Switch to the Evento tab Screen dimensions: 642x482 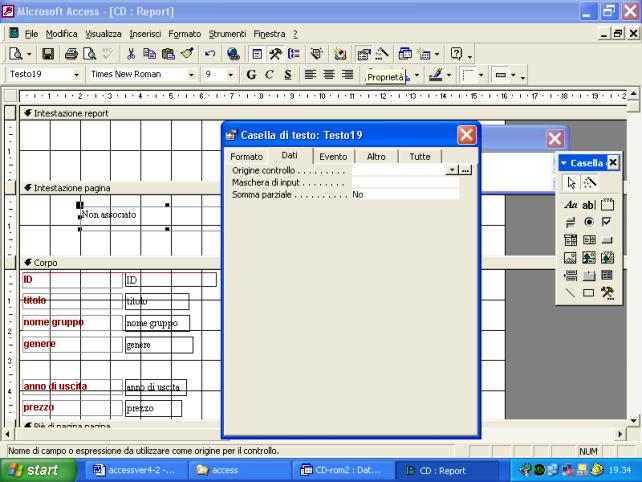click(x=333, y=157)
